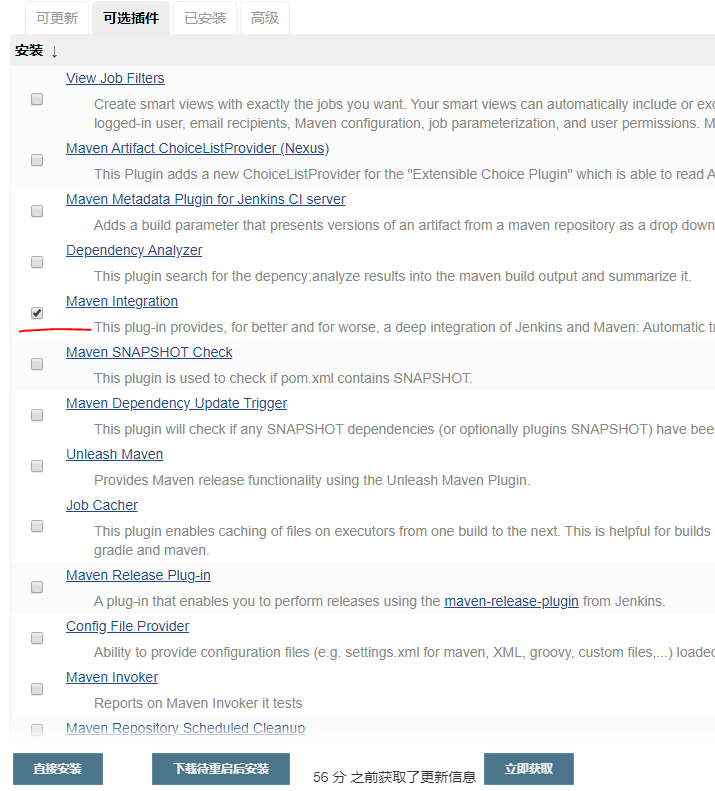The image size is (715, 791).
Task: Tick the Maven Metadata Plugin checkbox
Action: 37,211
